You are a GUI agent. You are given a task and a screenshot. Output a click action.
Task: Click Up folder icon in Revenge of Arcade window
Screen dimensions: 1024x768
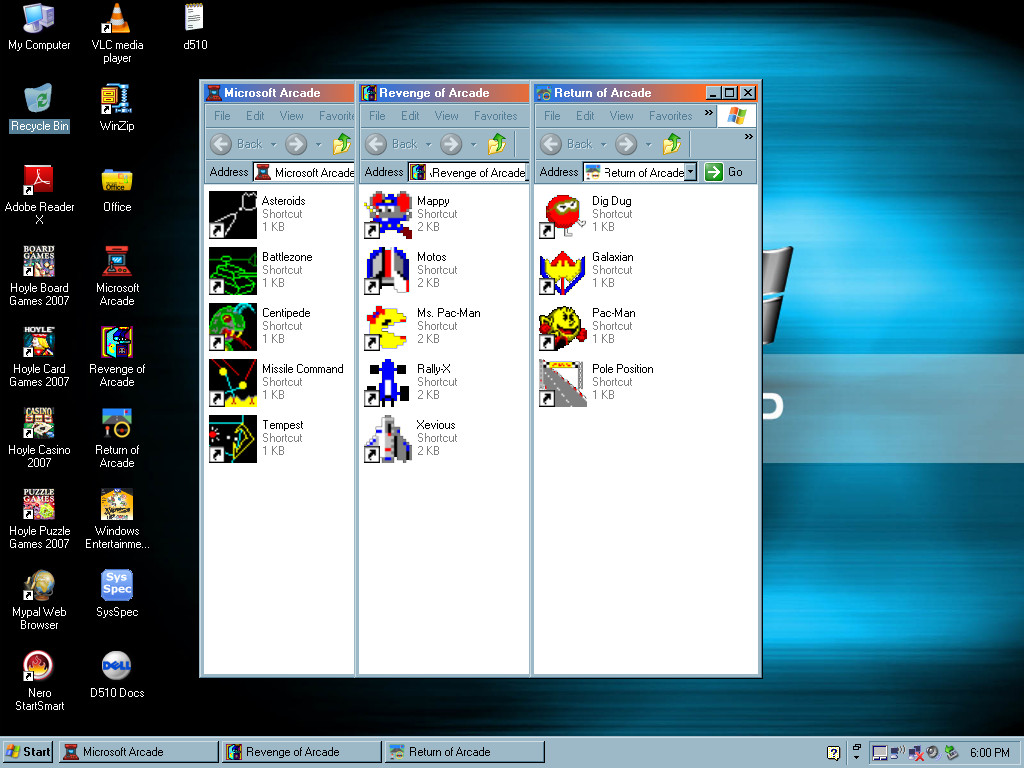point(497,144)
